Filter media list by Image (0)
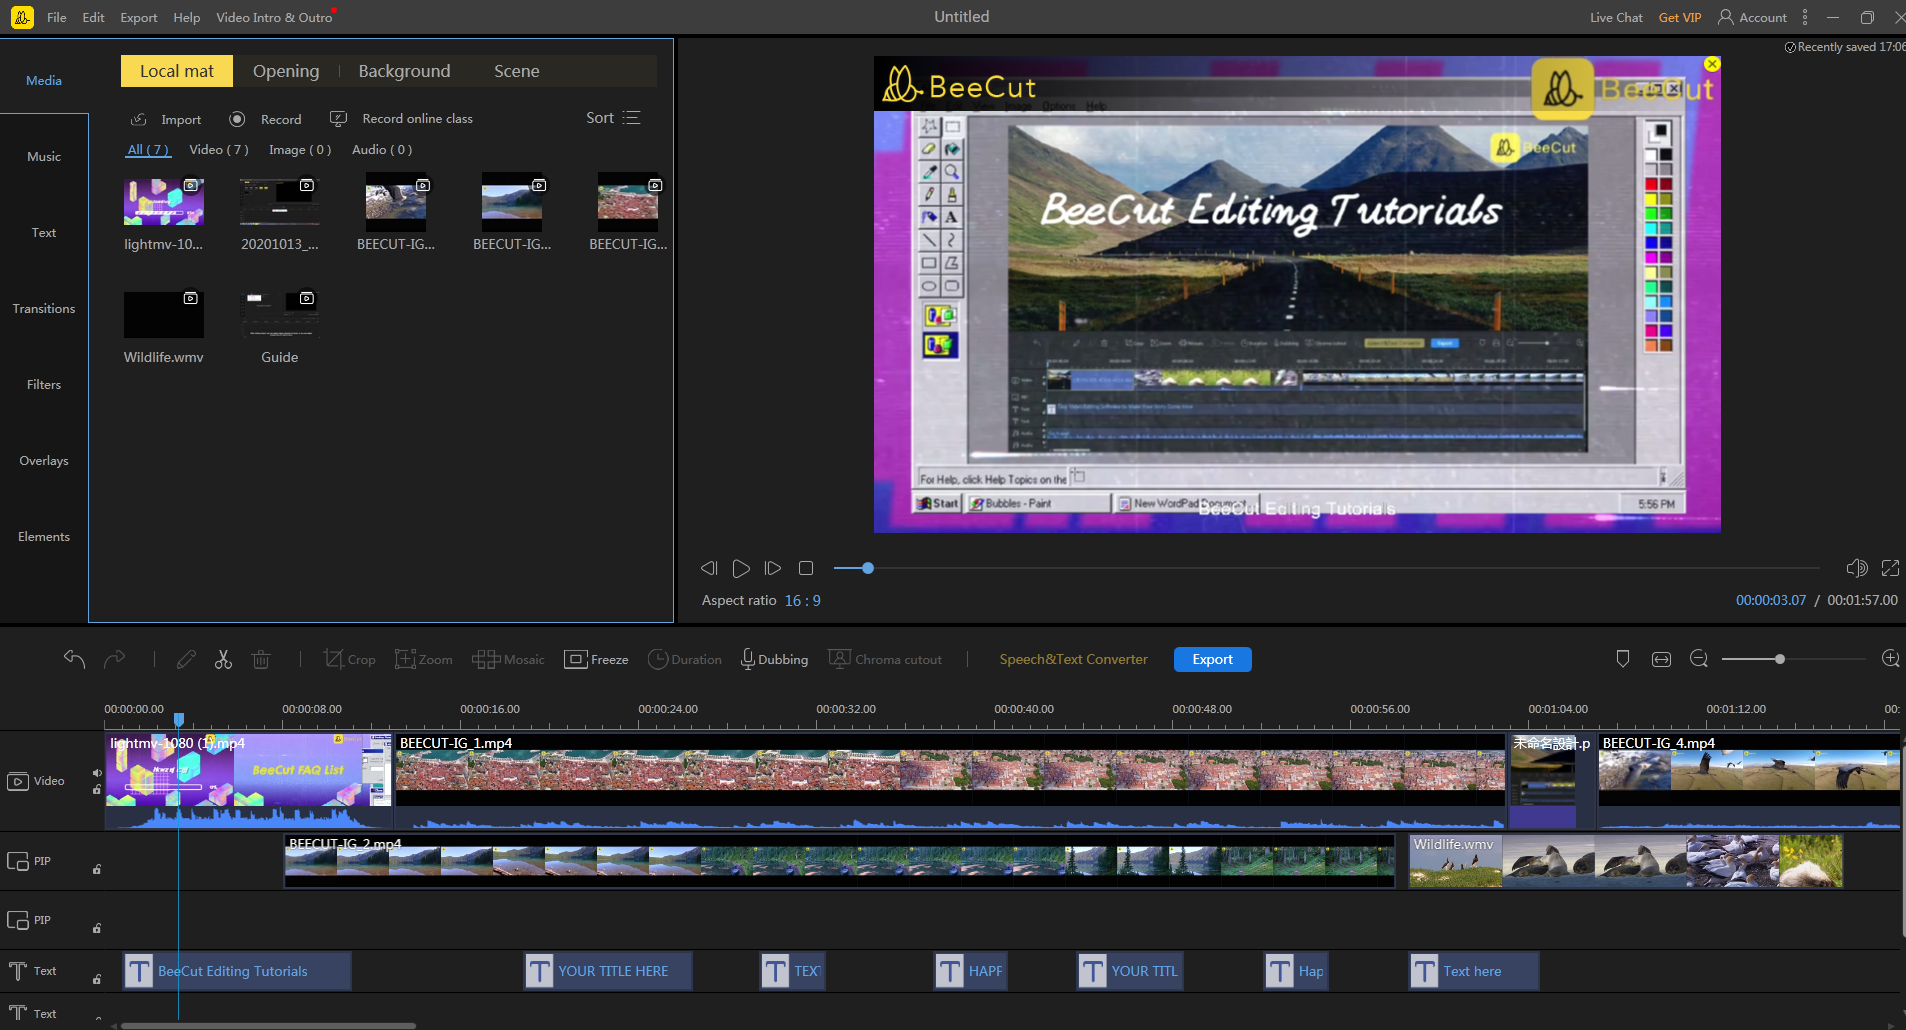The width and height of the screenshot is (1906, 1030). click(300, 149)
